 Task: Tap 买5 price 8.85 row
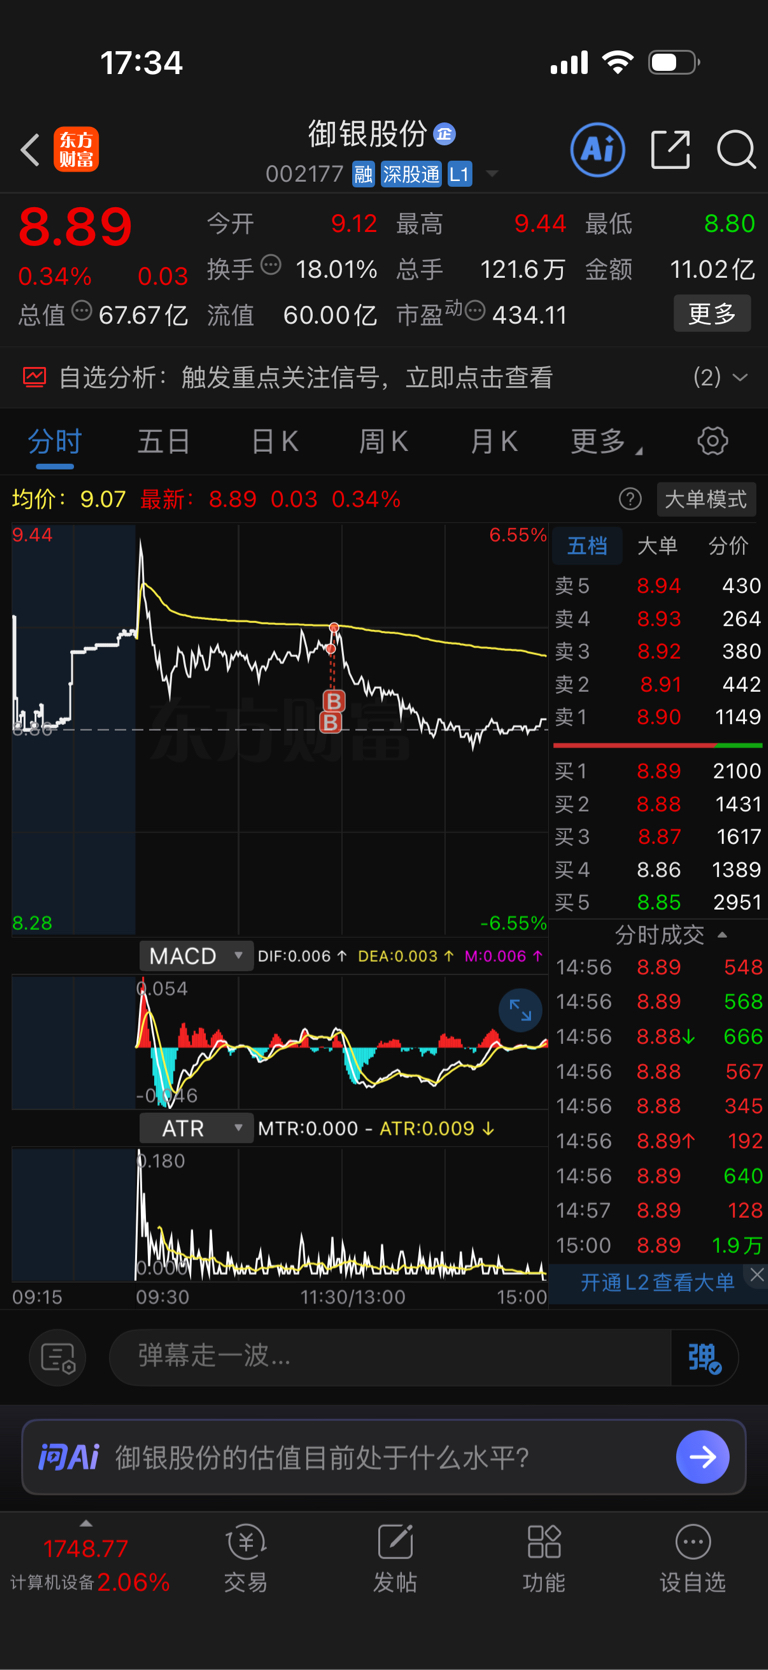click(x=658, y=902)
